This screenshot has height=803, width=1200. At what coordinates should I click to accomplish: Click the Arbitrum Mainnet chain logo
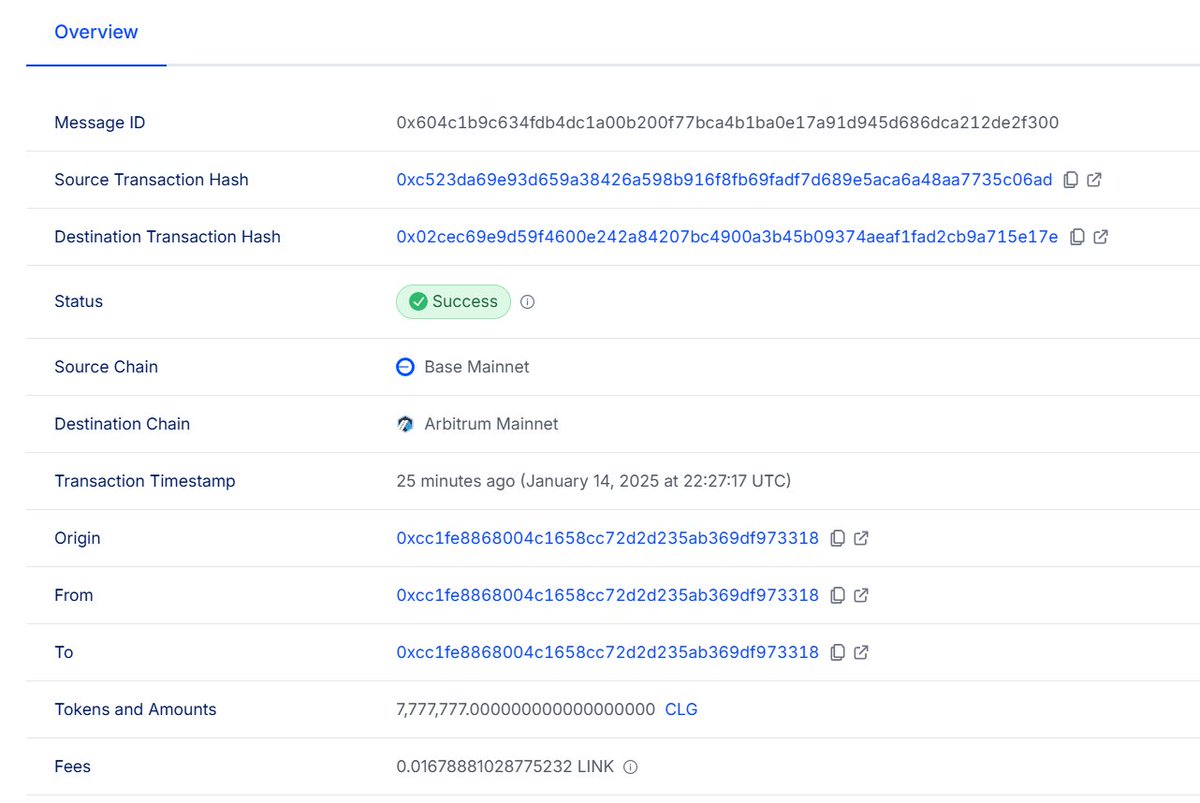pyautogui.click(x=405, y=423)
